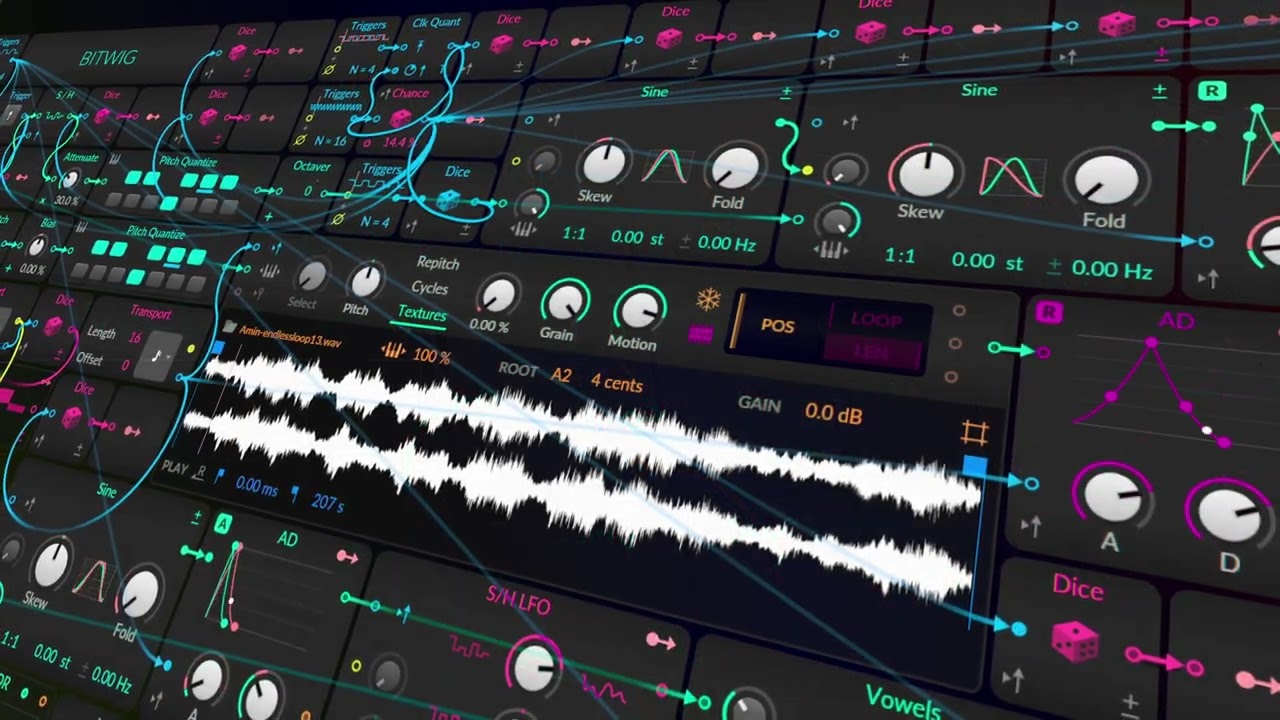Choose the Cycles playback mode
Screen dimensions: 1280x720
click(430, 288)
